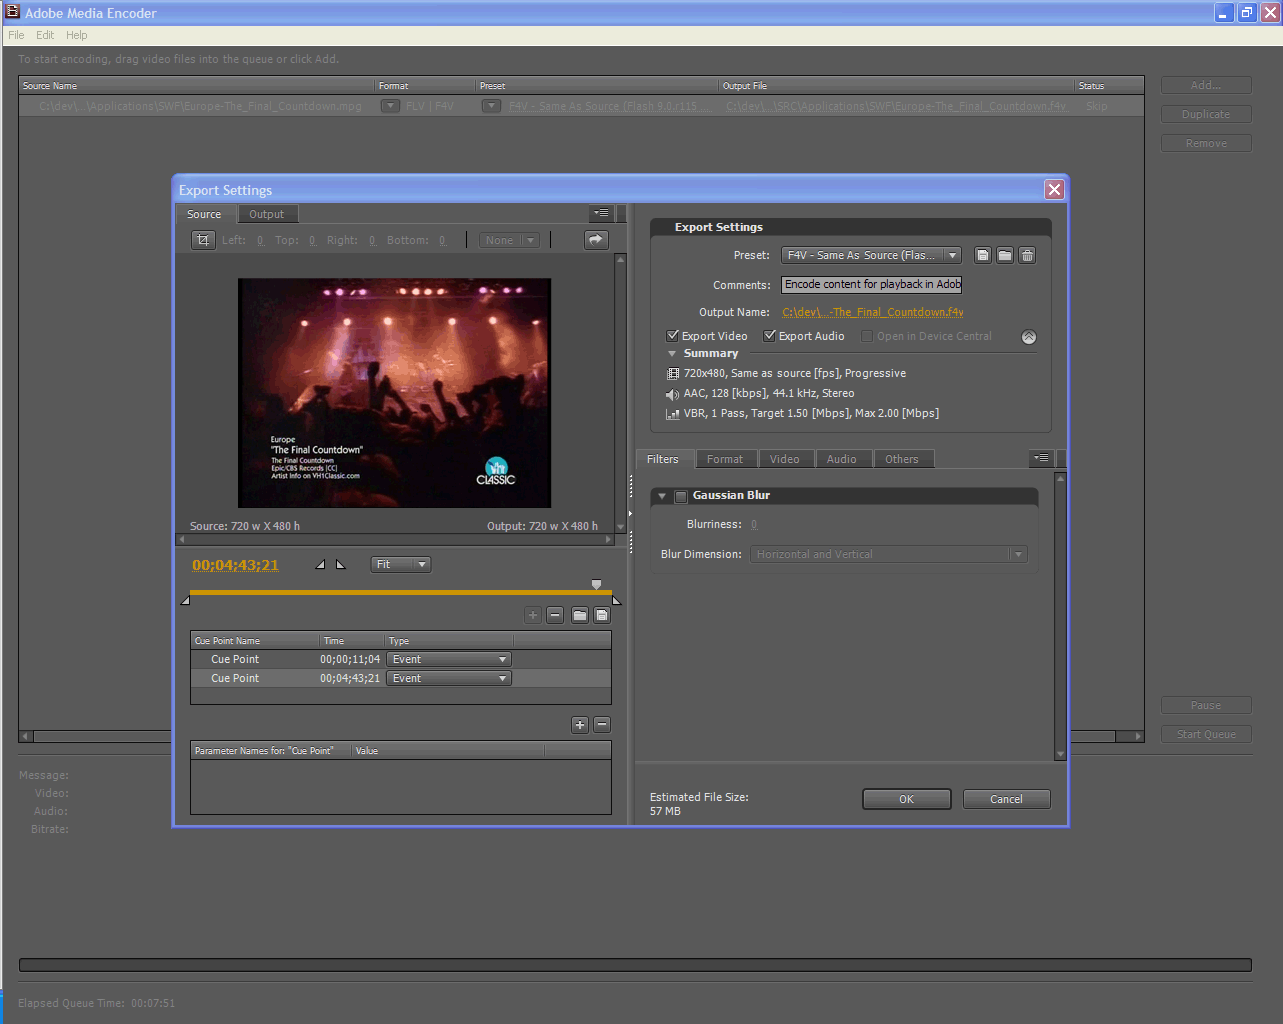Toggle Export Audio checkbox

click(770, 336)
